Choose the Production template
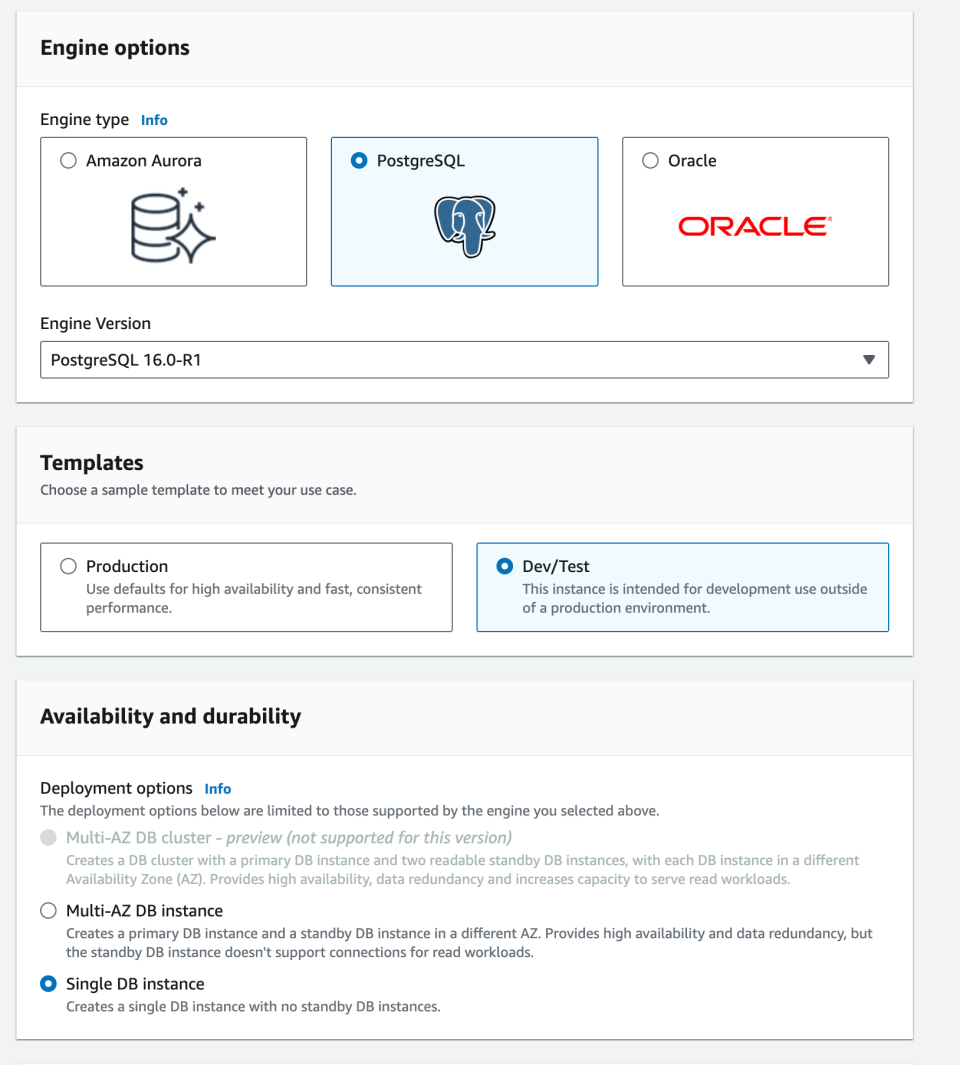Image resolution: width=960 pixels, height=1065 pixels. (68, 565)
